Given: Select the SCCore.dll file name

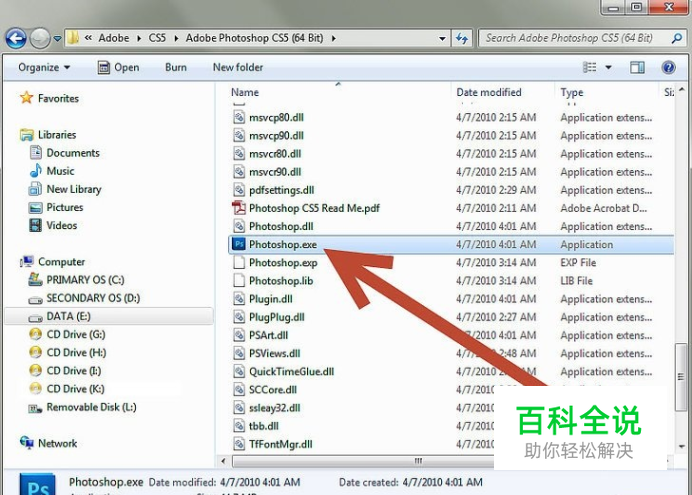Looking at the screenshot, I should point(273,390).
